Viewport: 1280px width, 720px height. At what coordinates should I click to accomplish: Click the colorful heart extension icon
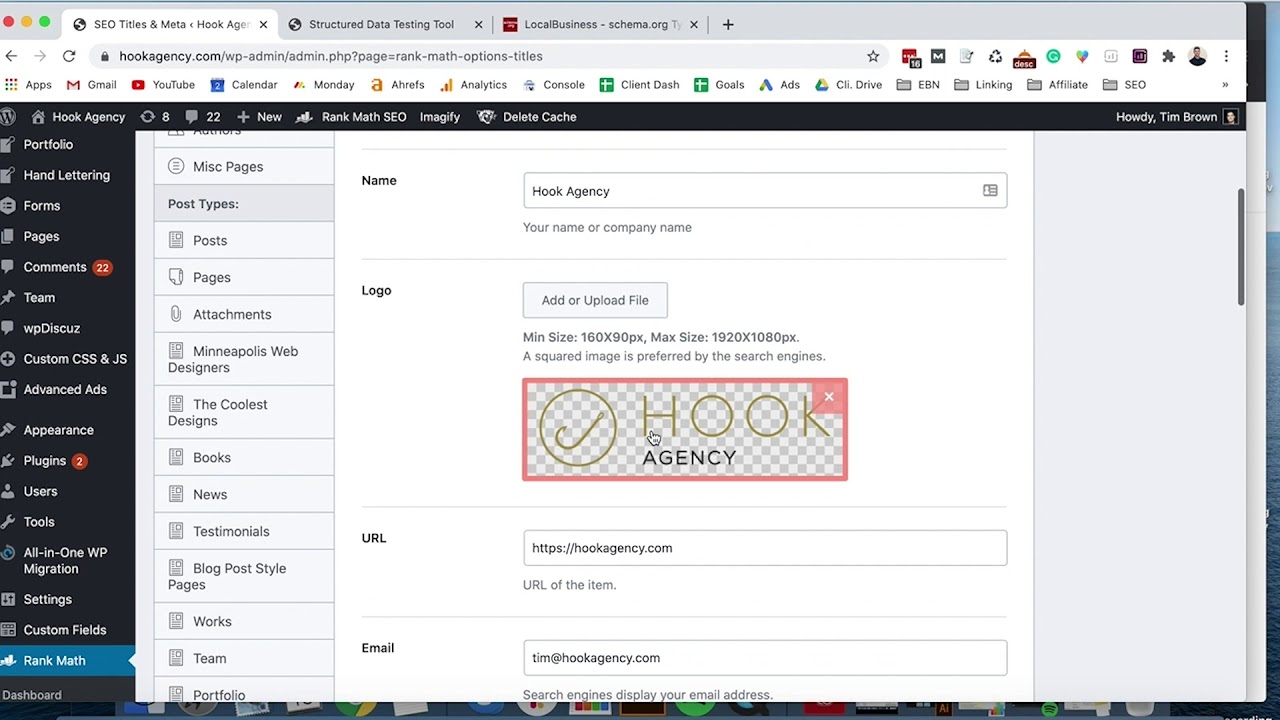pyautogui.click(x=1081, y=56)
